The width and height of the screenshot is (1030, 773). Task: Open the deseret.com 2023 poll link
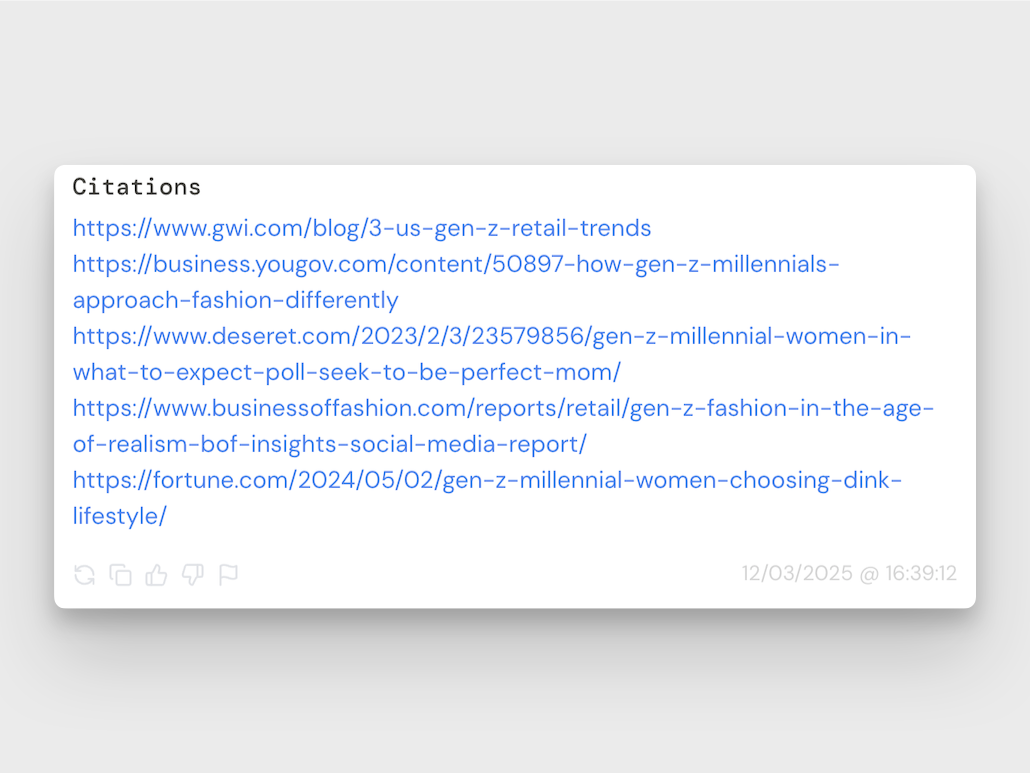coord(492,336)
